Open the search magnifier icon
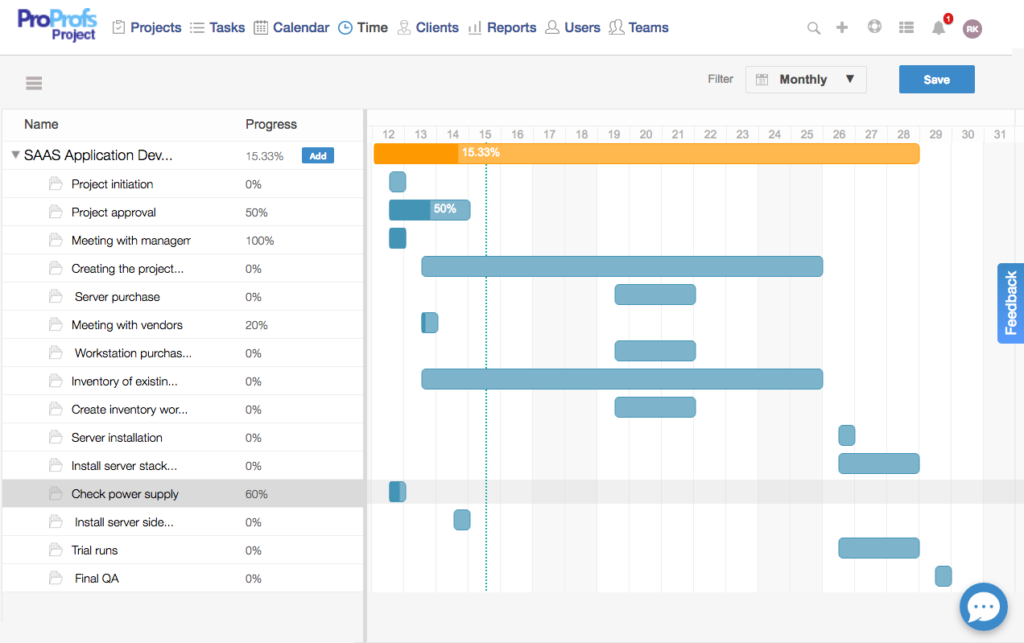The width and height of the screenshot is (1024, 643). tap(812, 28)
